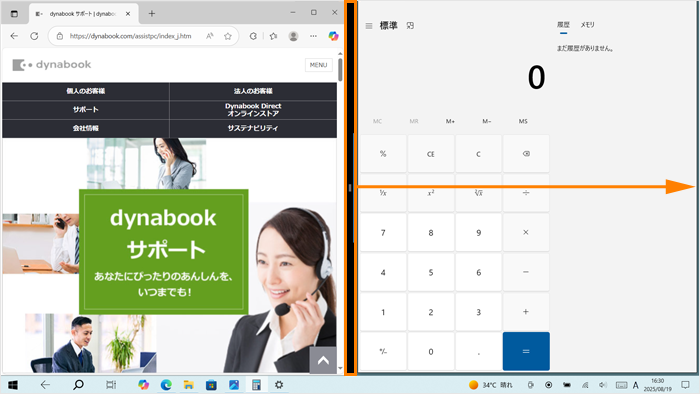This screenshot has width=700, height=394.
Task: Switch to メモリ memory tab in Calculator
Action: (x=588, y=25)
